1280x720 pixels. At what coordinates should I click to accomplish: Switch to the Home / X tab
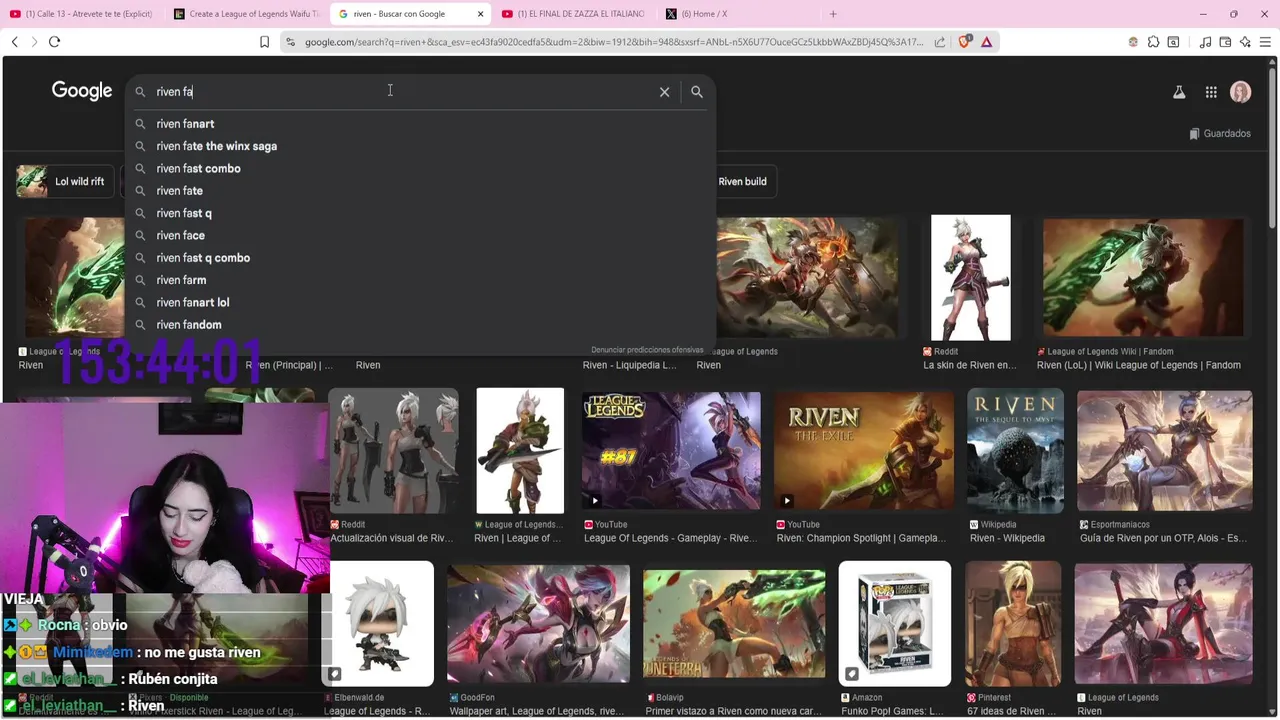[738, 14]
